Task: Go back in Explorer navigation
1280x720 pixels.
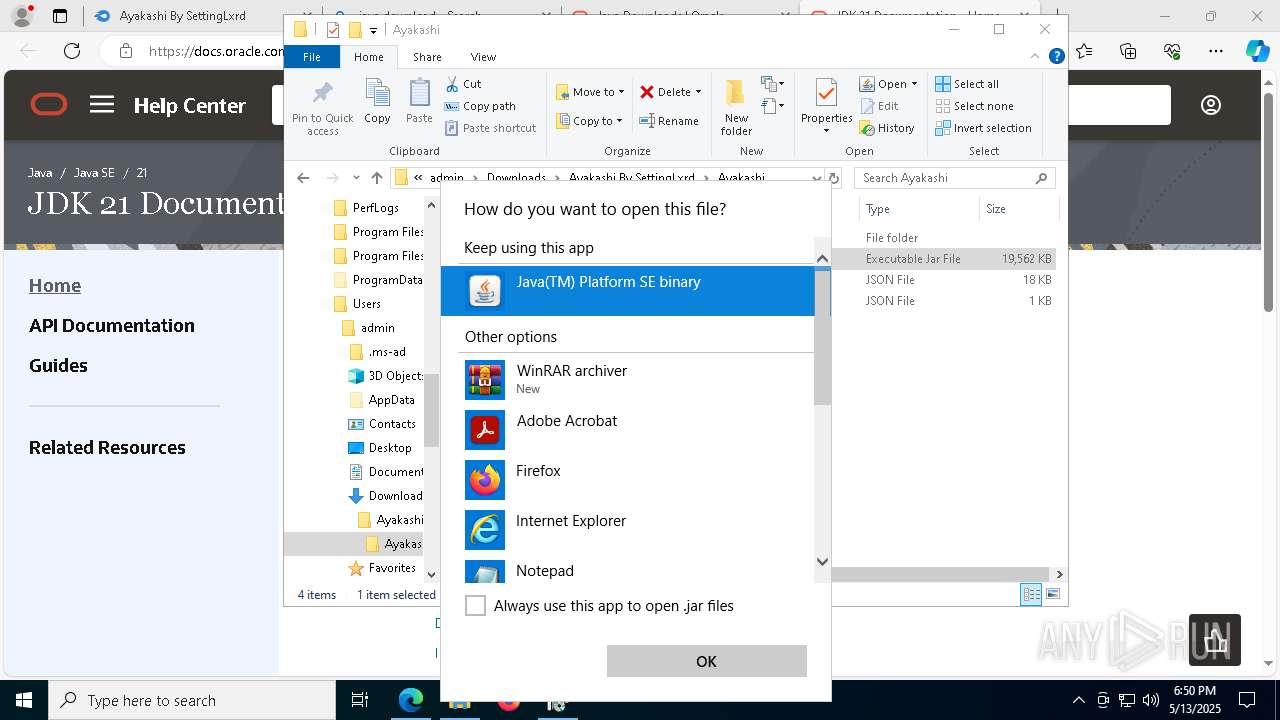Action: 303,178
